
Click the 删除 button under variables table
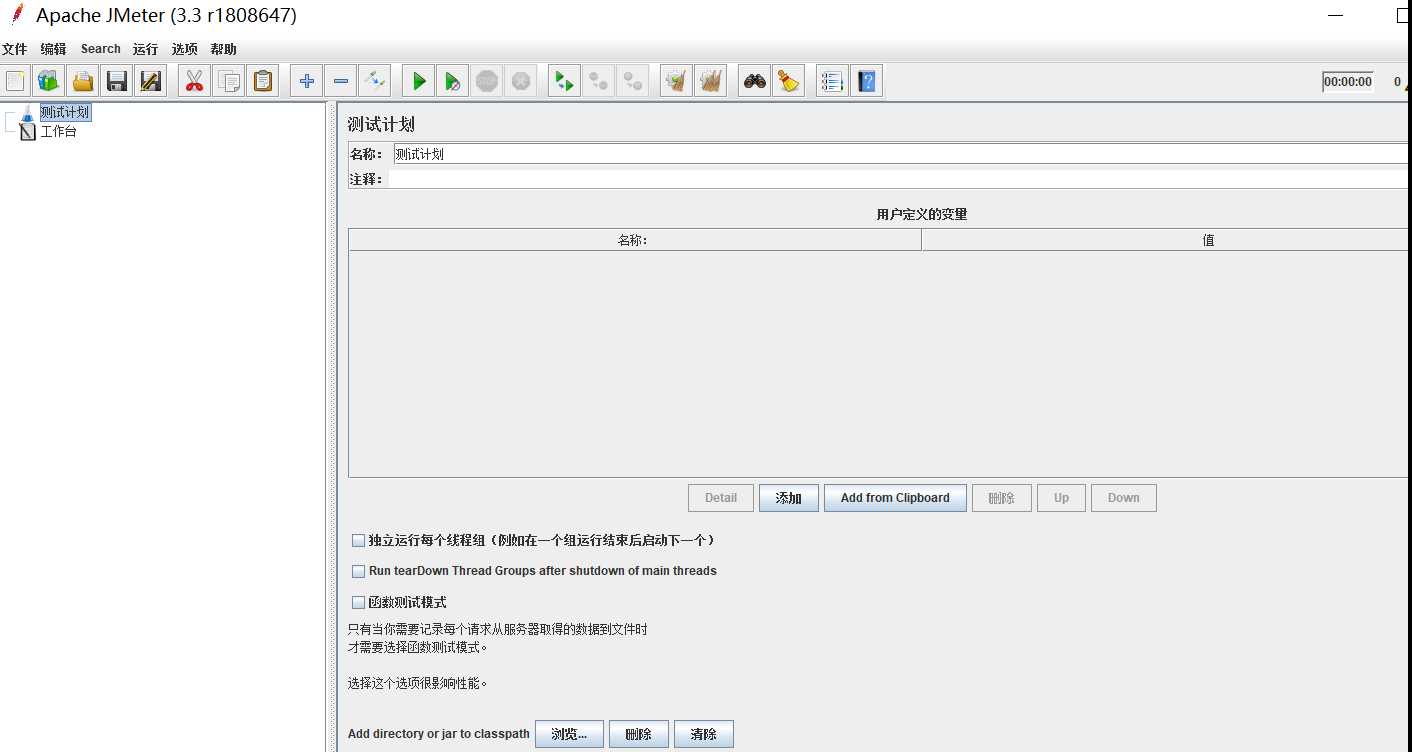pyautogui.click(x=1002, y=498)
